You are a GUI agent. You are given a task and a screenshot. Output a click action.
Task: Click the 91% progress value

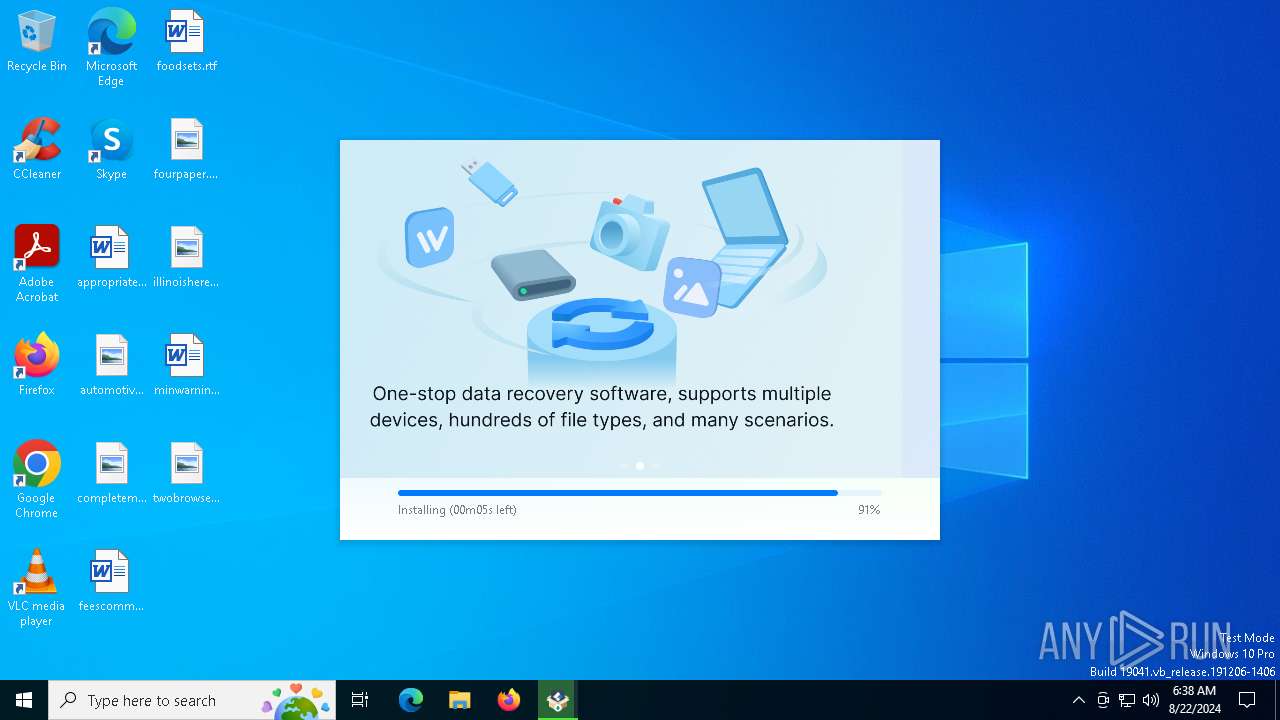[869, 510]
